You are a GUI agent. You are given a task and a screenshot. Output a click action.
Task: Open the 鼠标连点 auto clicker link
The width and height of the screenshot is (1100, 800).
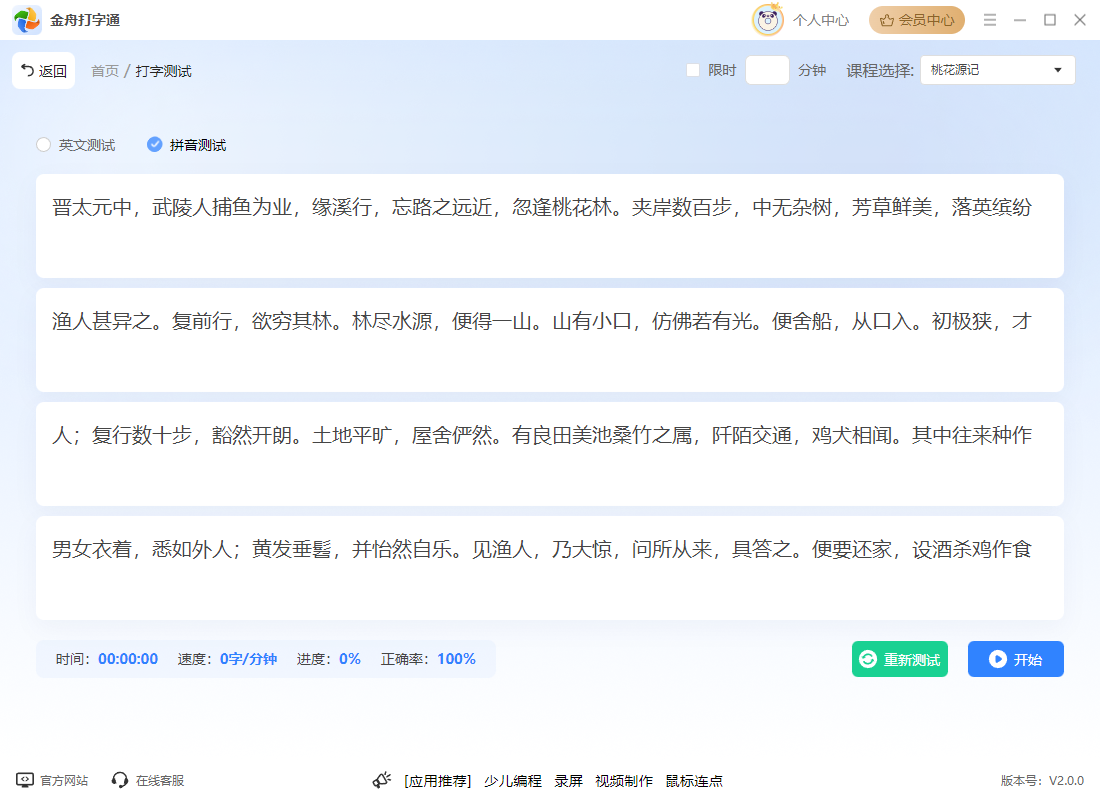pyautogui.click(x=694, y=781)
